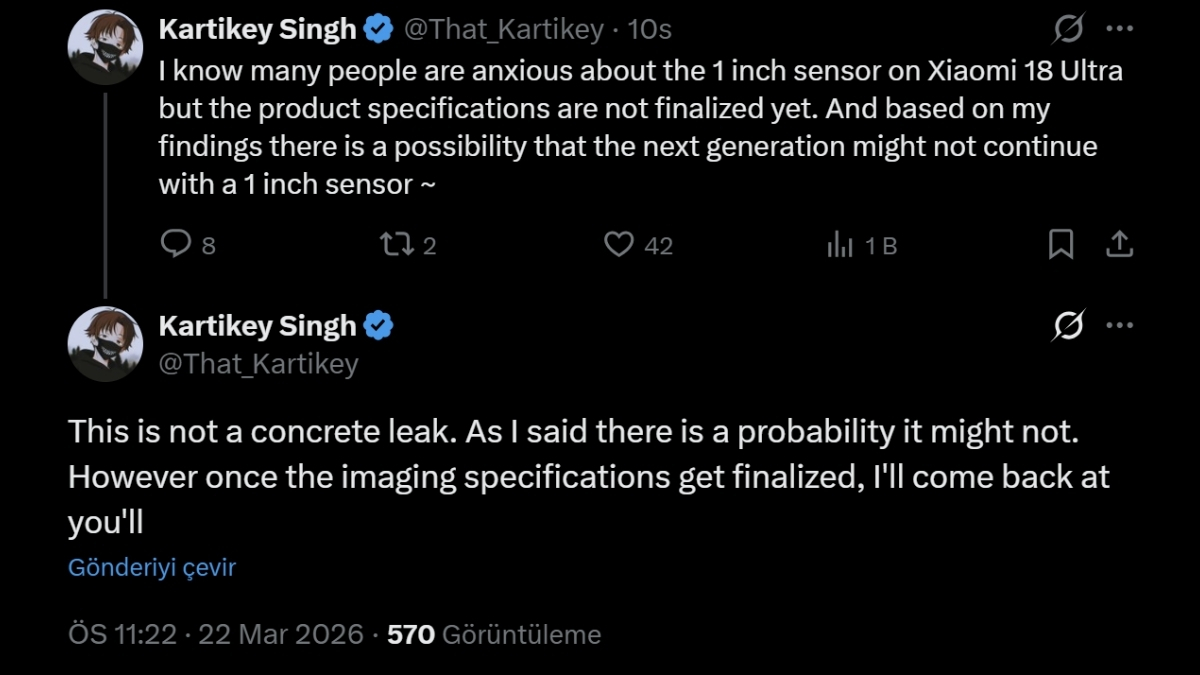The height and width of the screenshot is (675, 1200).
Task: Click Grok icon on the top tweet
Action: pos(1069,31)
